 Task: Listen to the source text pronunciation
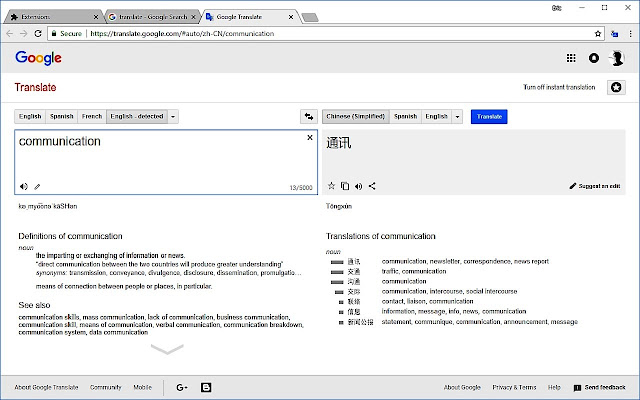24,187
